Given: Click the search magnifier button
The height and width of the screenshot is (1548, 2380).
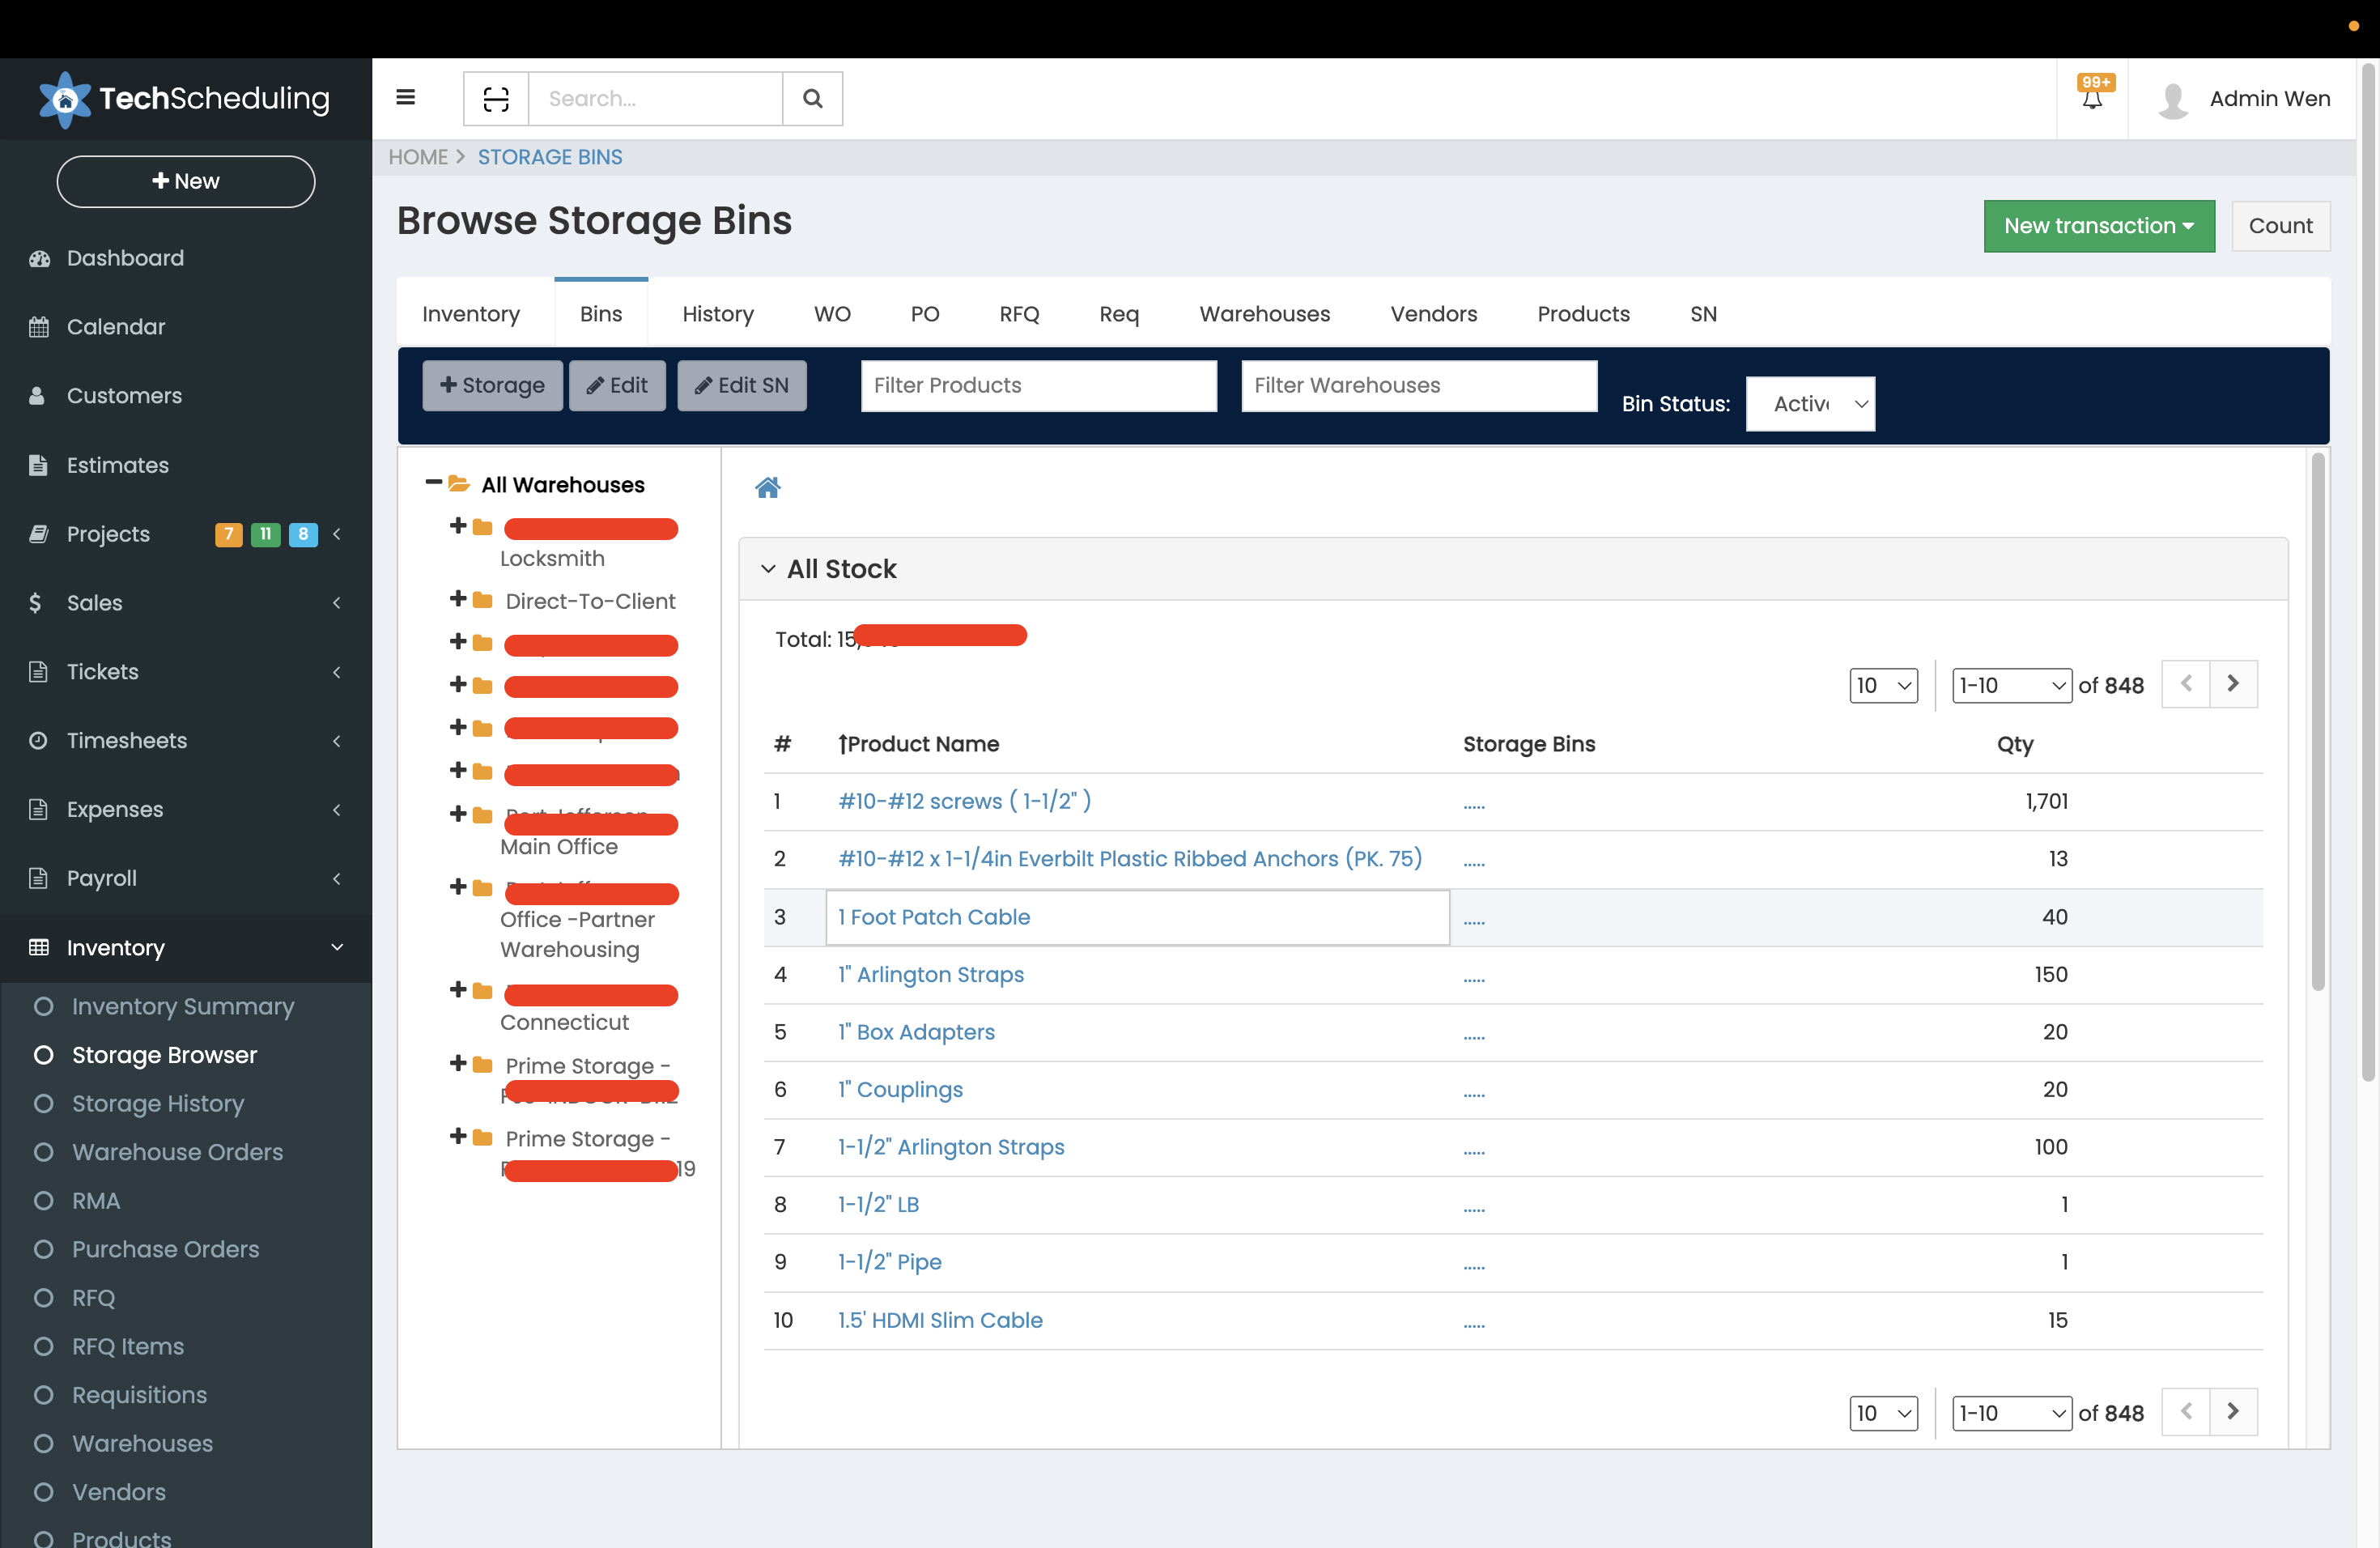Looking at the screenshot, I should 811,98.
